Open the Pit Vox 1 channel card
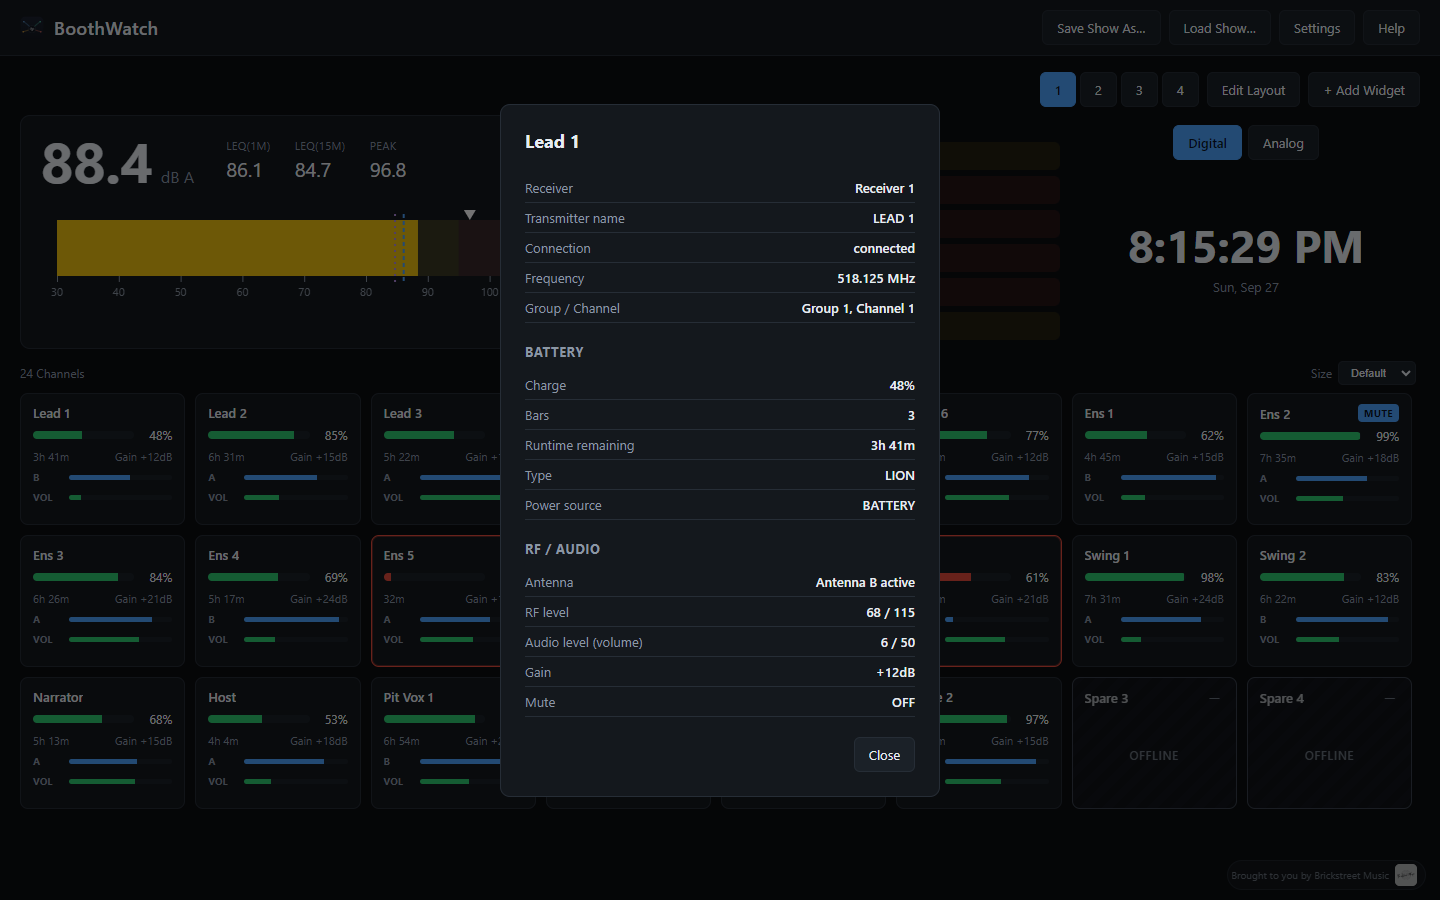Viewport: 1440px width, 900px height. click(x=436, y=743)
